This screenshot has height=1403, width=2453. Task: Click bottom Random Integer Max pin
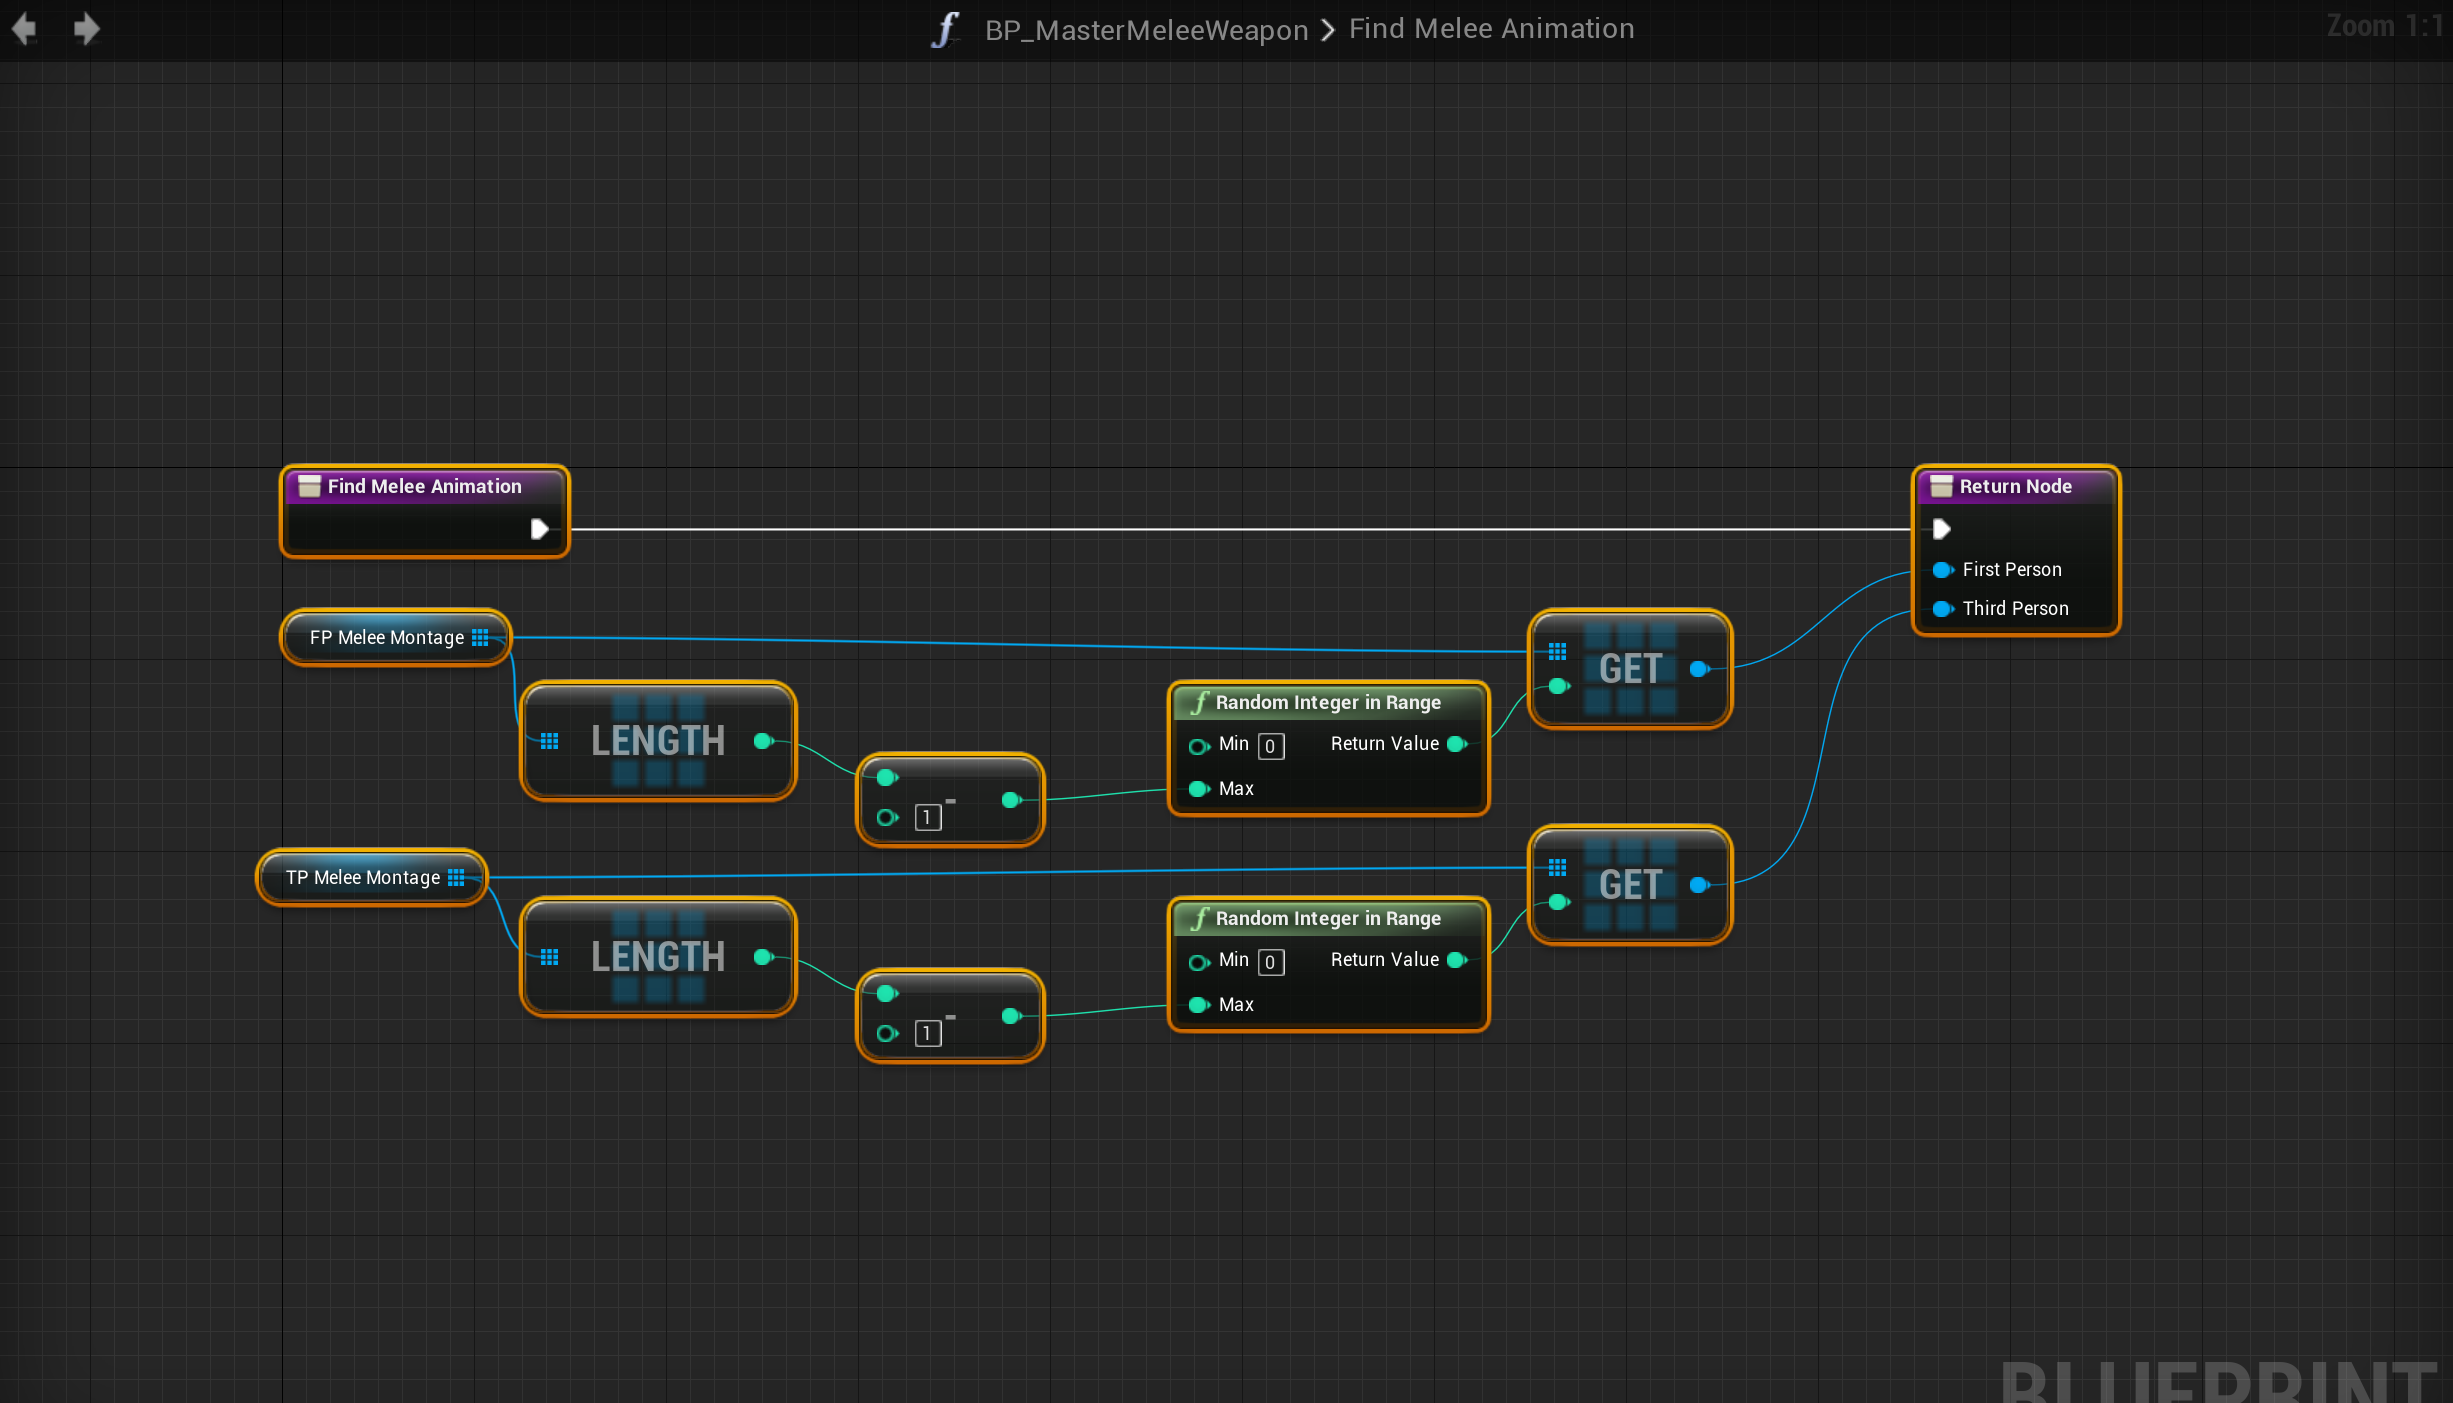[1198, 1004]
